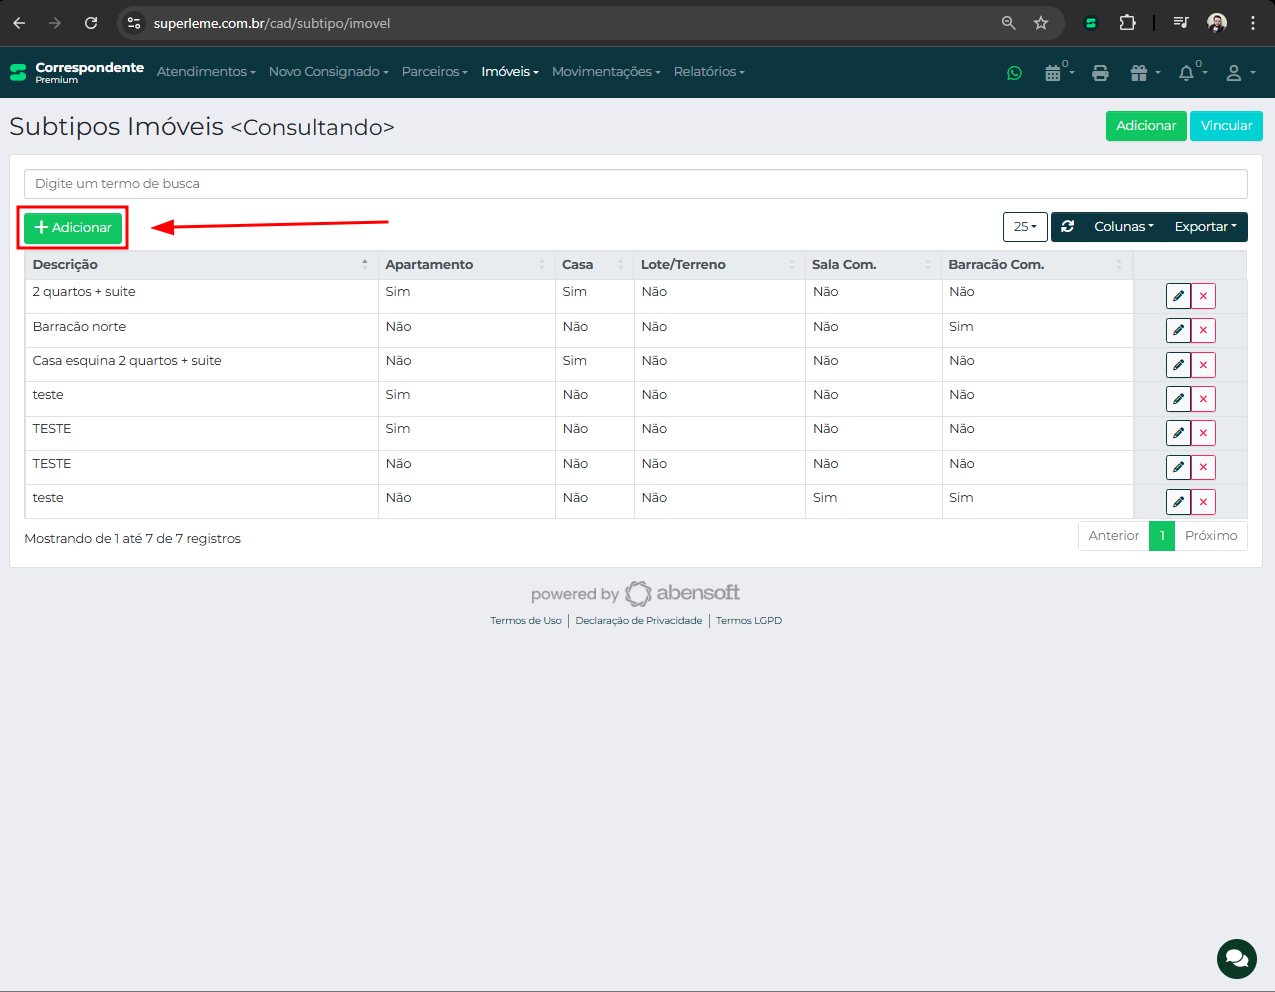Open the Termos de Uso link
Screen dimensions: 1275x992
click(x=525, y=621)
